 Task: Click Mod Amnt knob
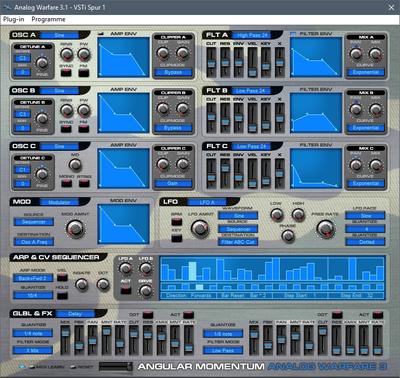[x=75, y=228]
